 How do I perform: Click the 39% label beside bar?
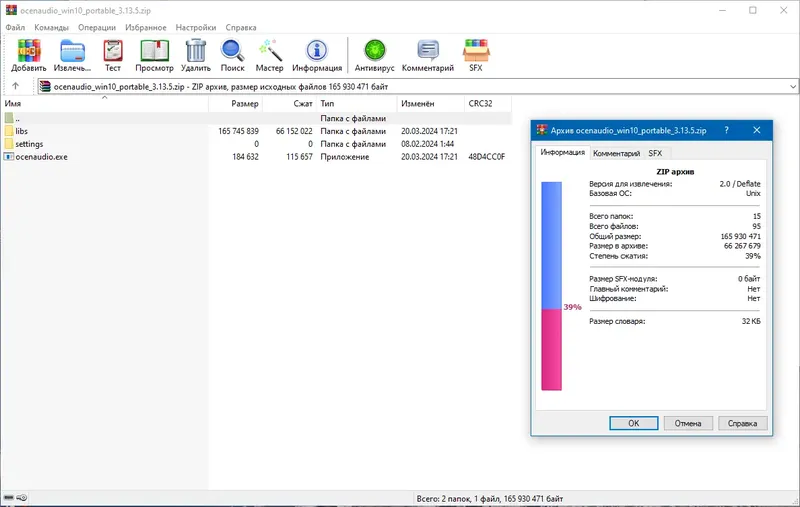click(572, 307)
